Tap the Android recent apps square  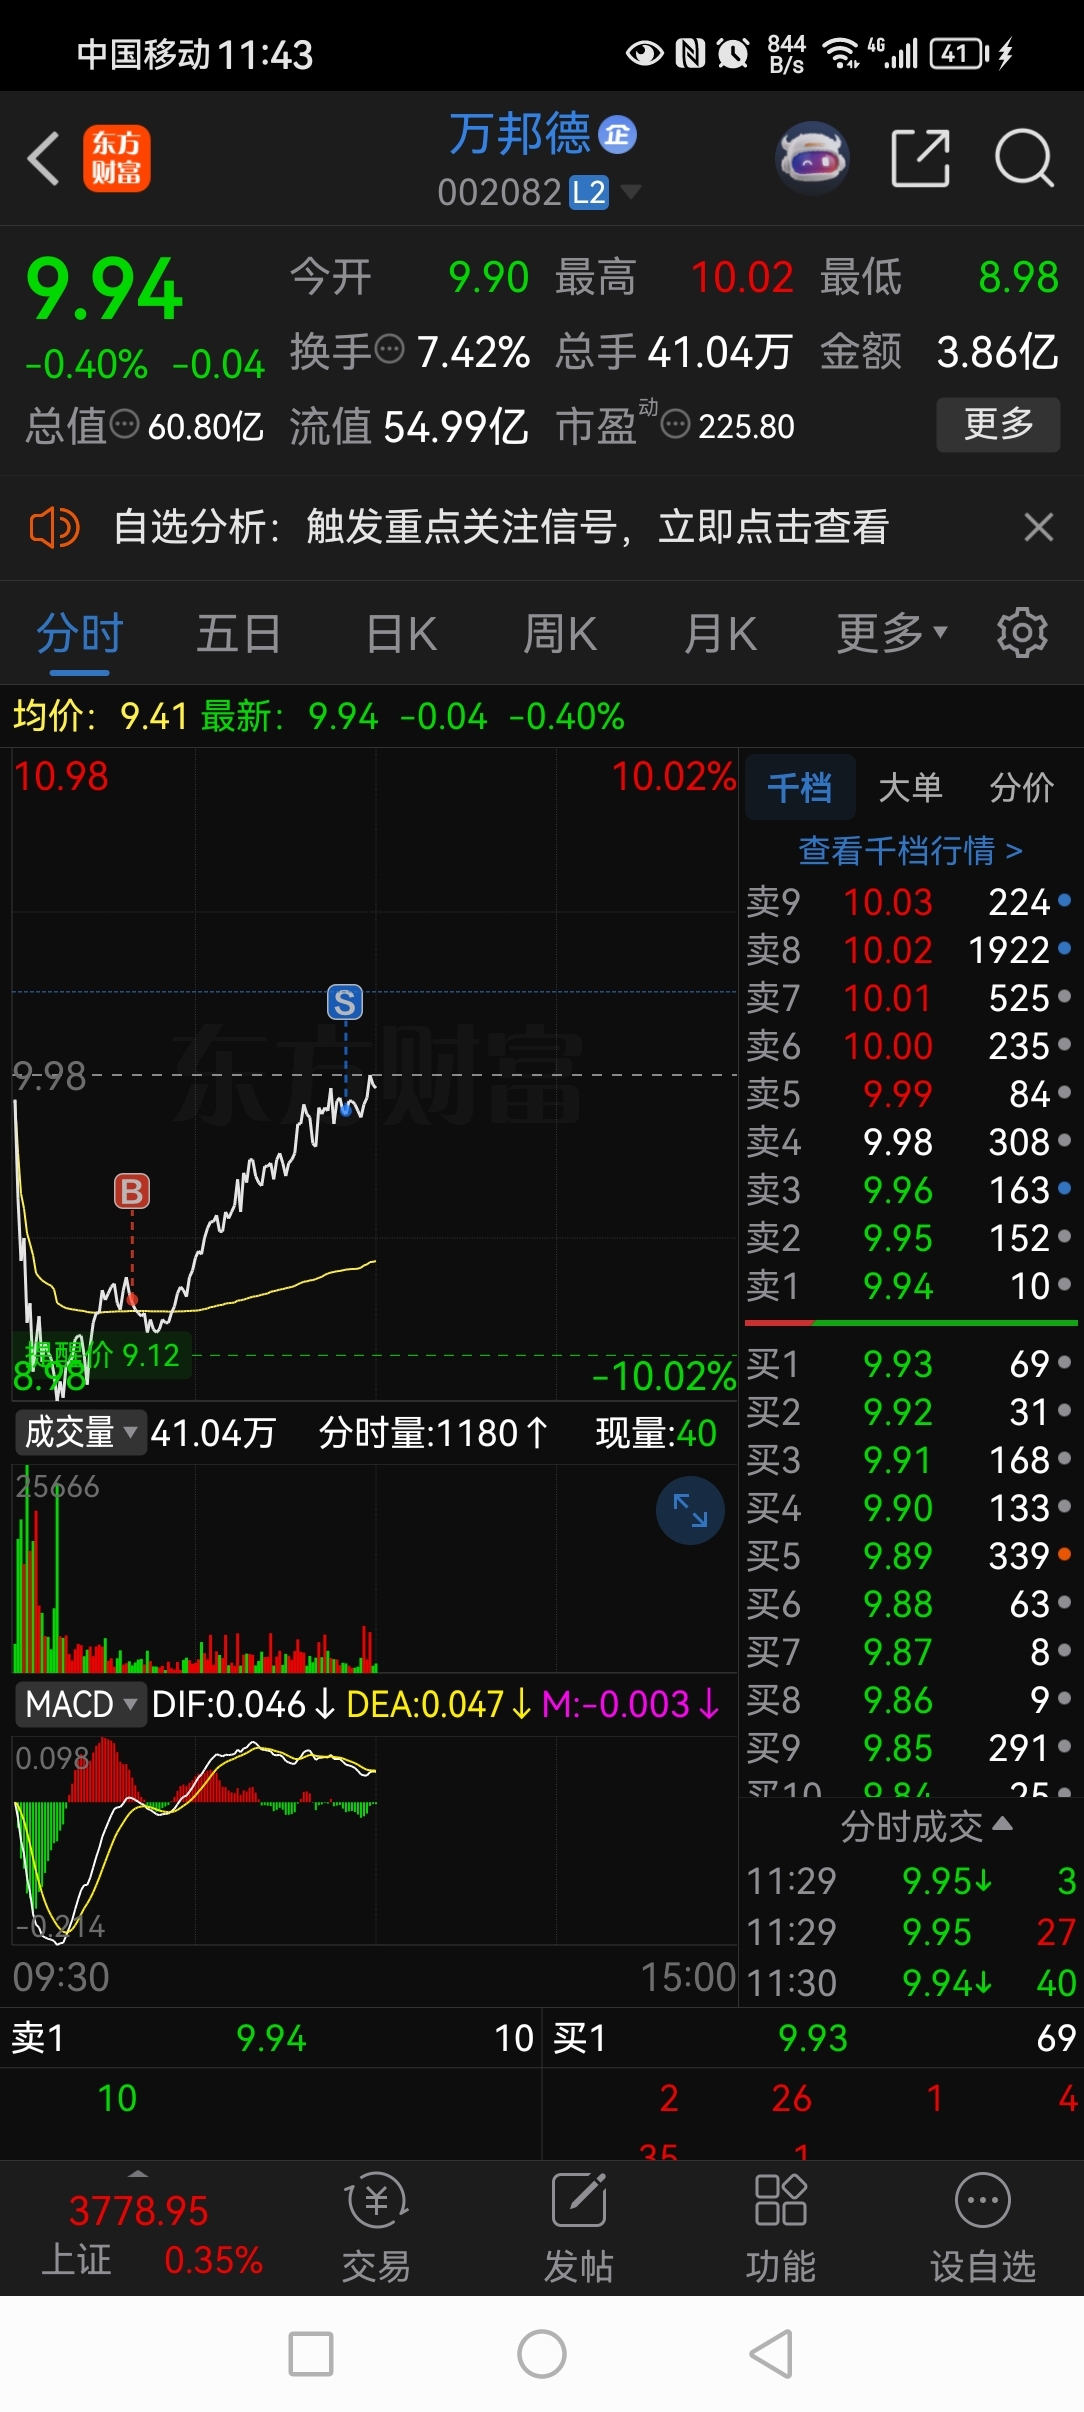311,2354
